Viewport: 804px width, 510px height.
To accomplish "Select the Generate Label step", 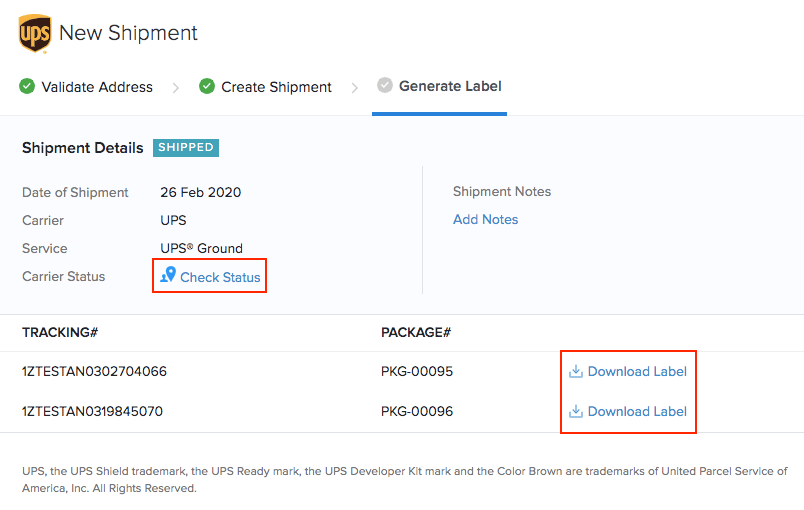I will pyautogui.click(x=450, y=86).
